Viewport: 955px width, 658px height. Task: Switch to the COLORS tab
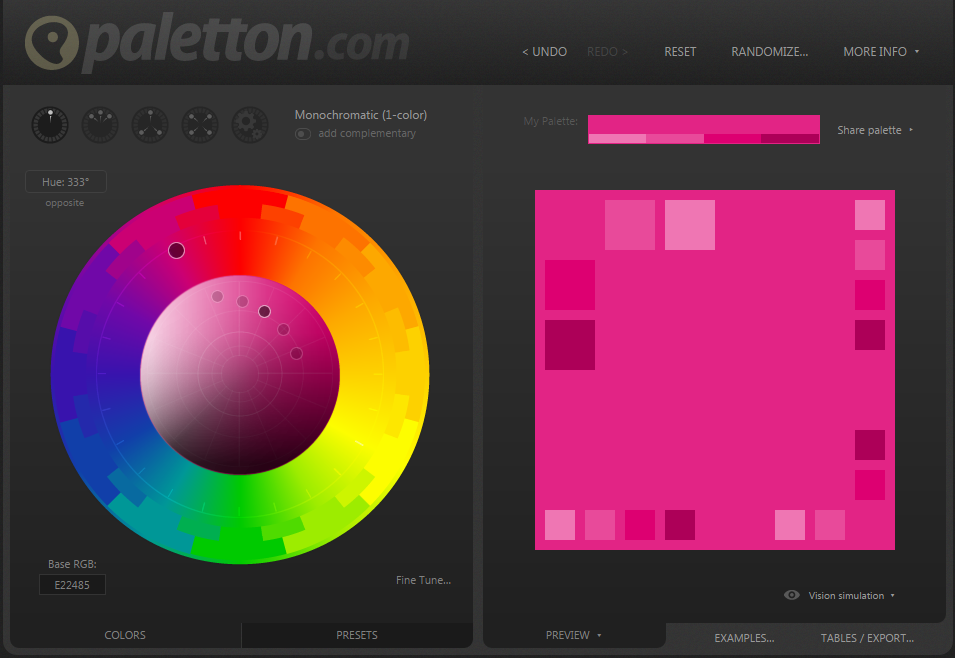(x=125, y=635)
